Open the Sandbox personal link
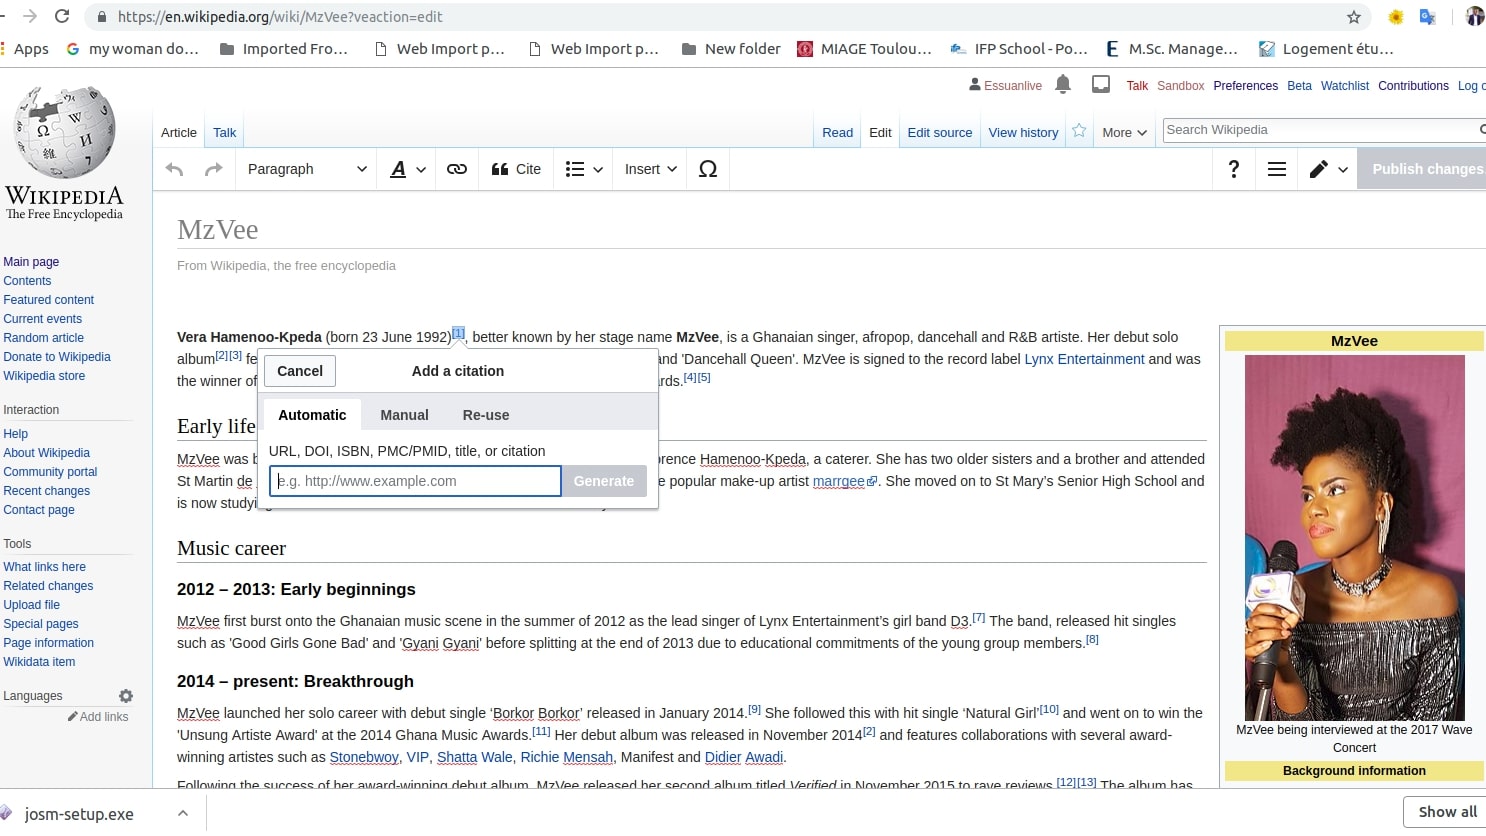Screen dimensions: 1486x836 pos(1181,86)
